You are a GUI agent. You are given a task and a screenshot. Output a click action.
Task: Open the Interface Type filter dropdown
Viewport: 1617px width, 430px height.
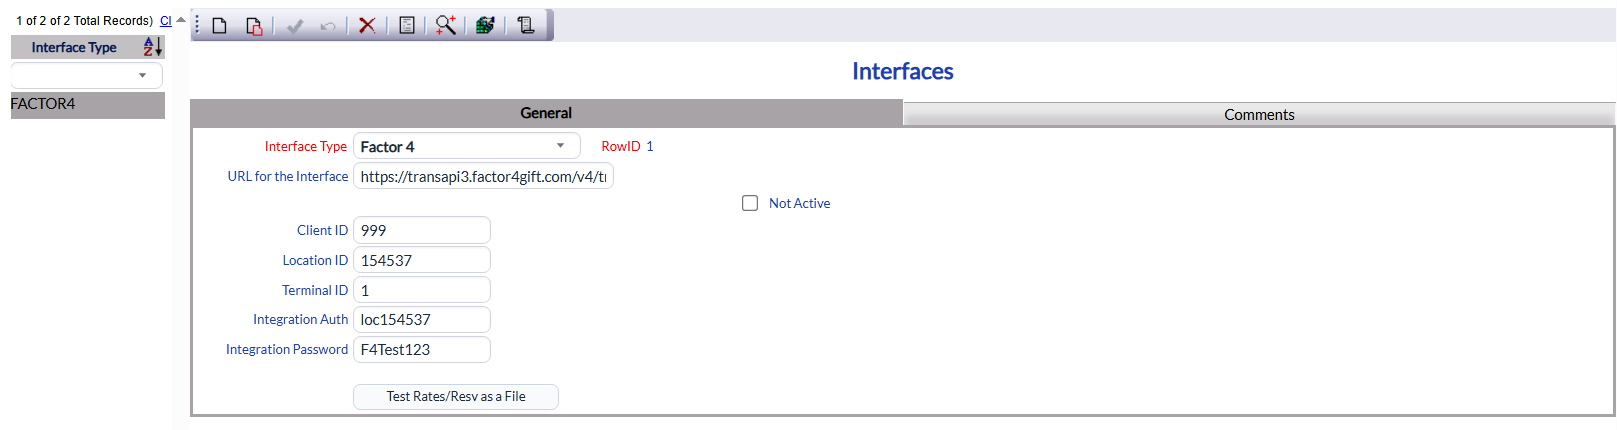click(x=87, y=75)
